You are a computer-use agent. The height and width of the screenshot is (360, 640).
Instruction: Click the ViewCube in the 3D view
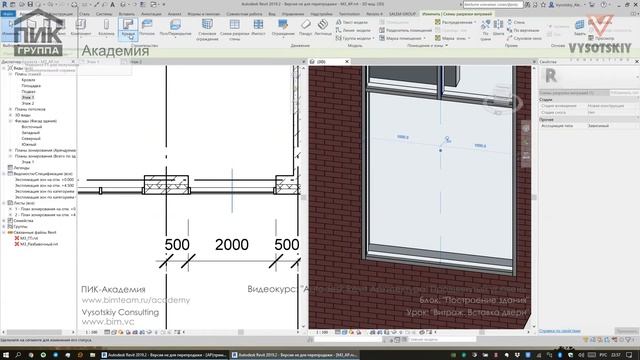click(503, 100)
